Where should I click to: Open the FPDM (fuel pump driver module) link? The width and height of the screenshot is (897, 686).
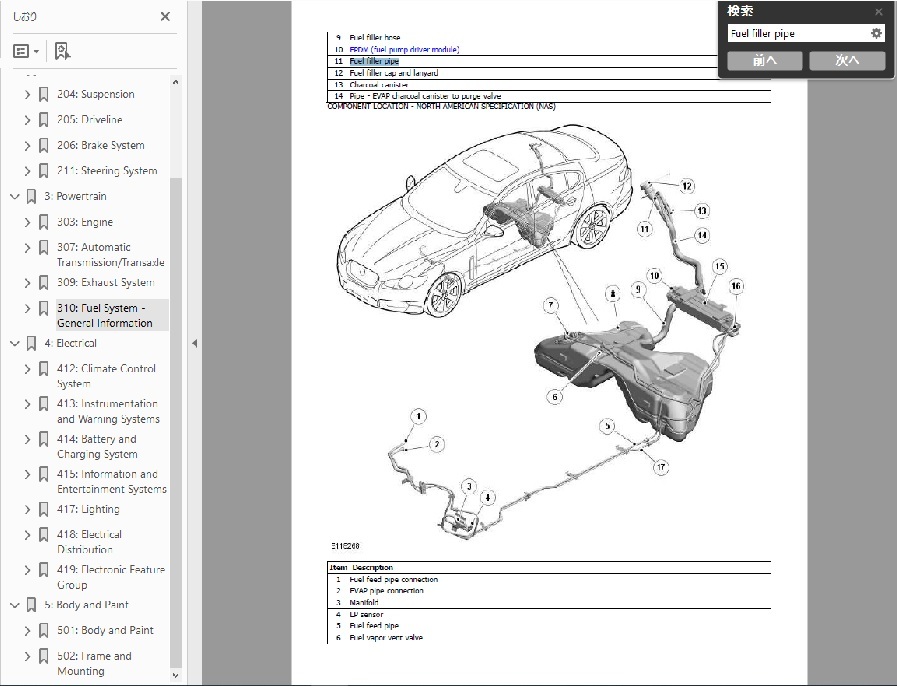[404, 50]
